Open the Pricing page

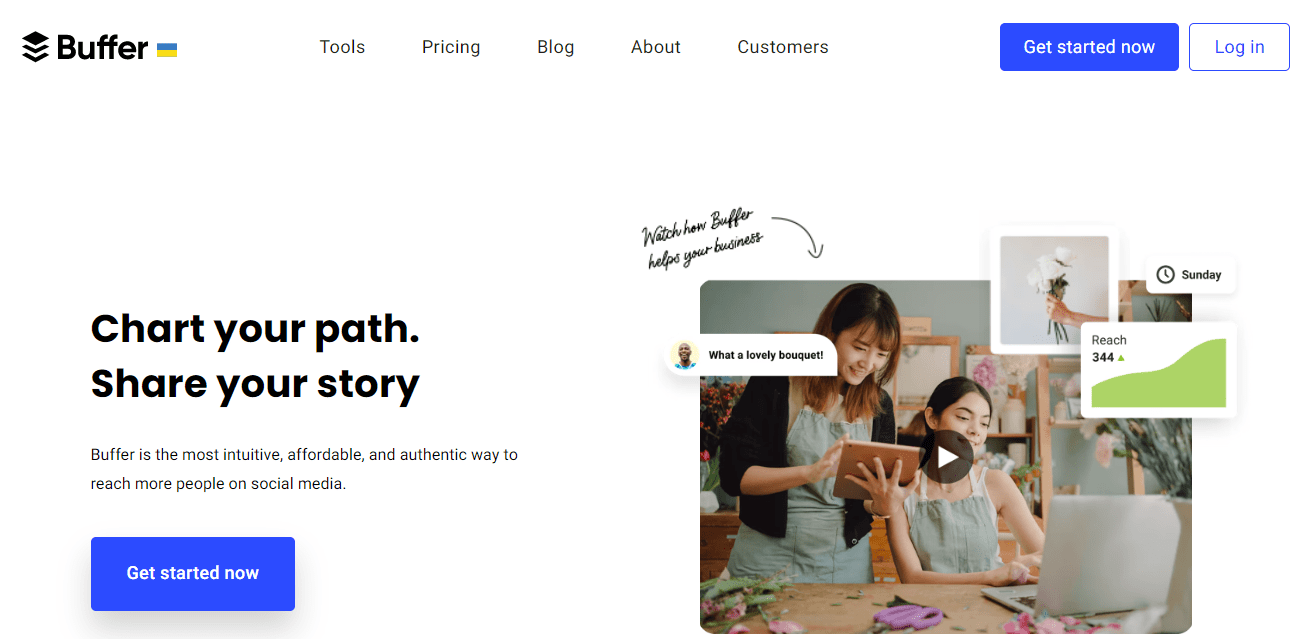(451, 47)
